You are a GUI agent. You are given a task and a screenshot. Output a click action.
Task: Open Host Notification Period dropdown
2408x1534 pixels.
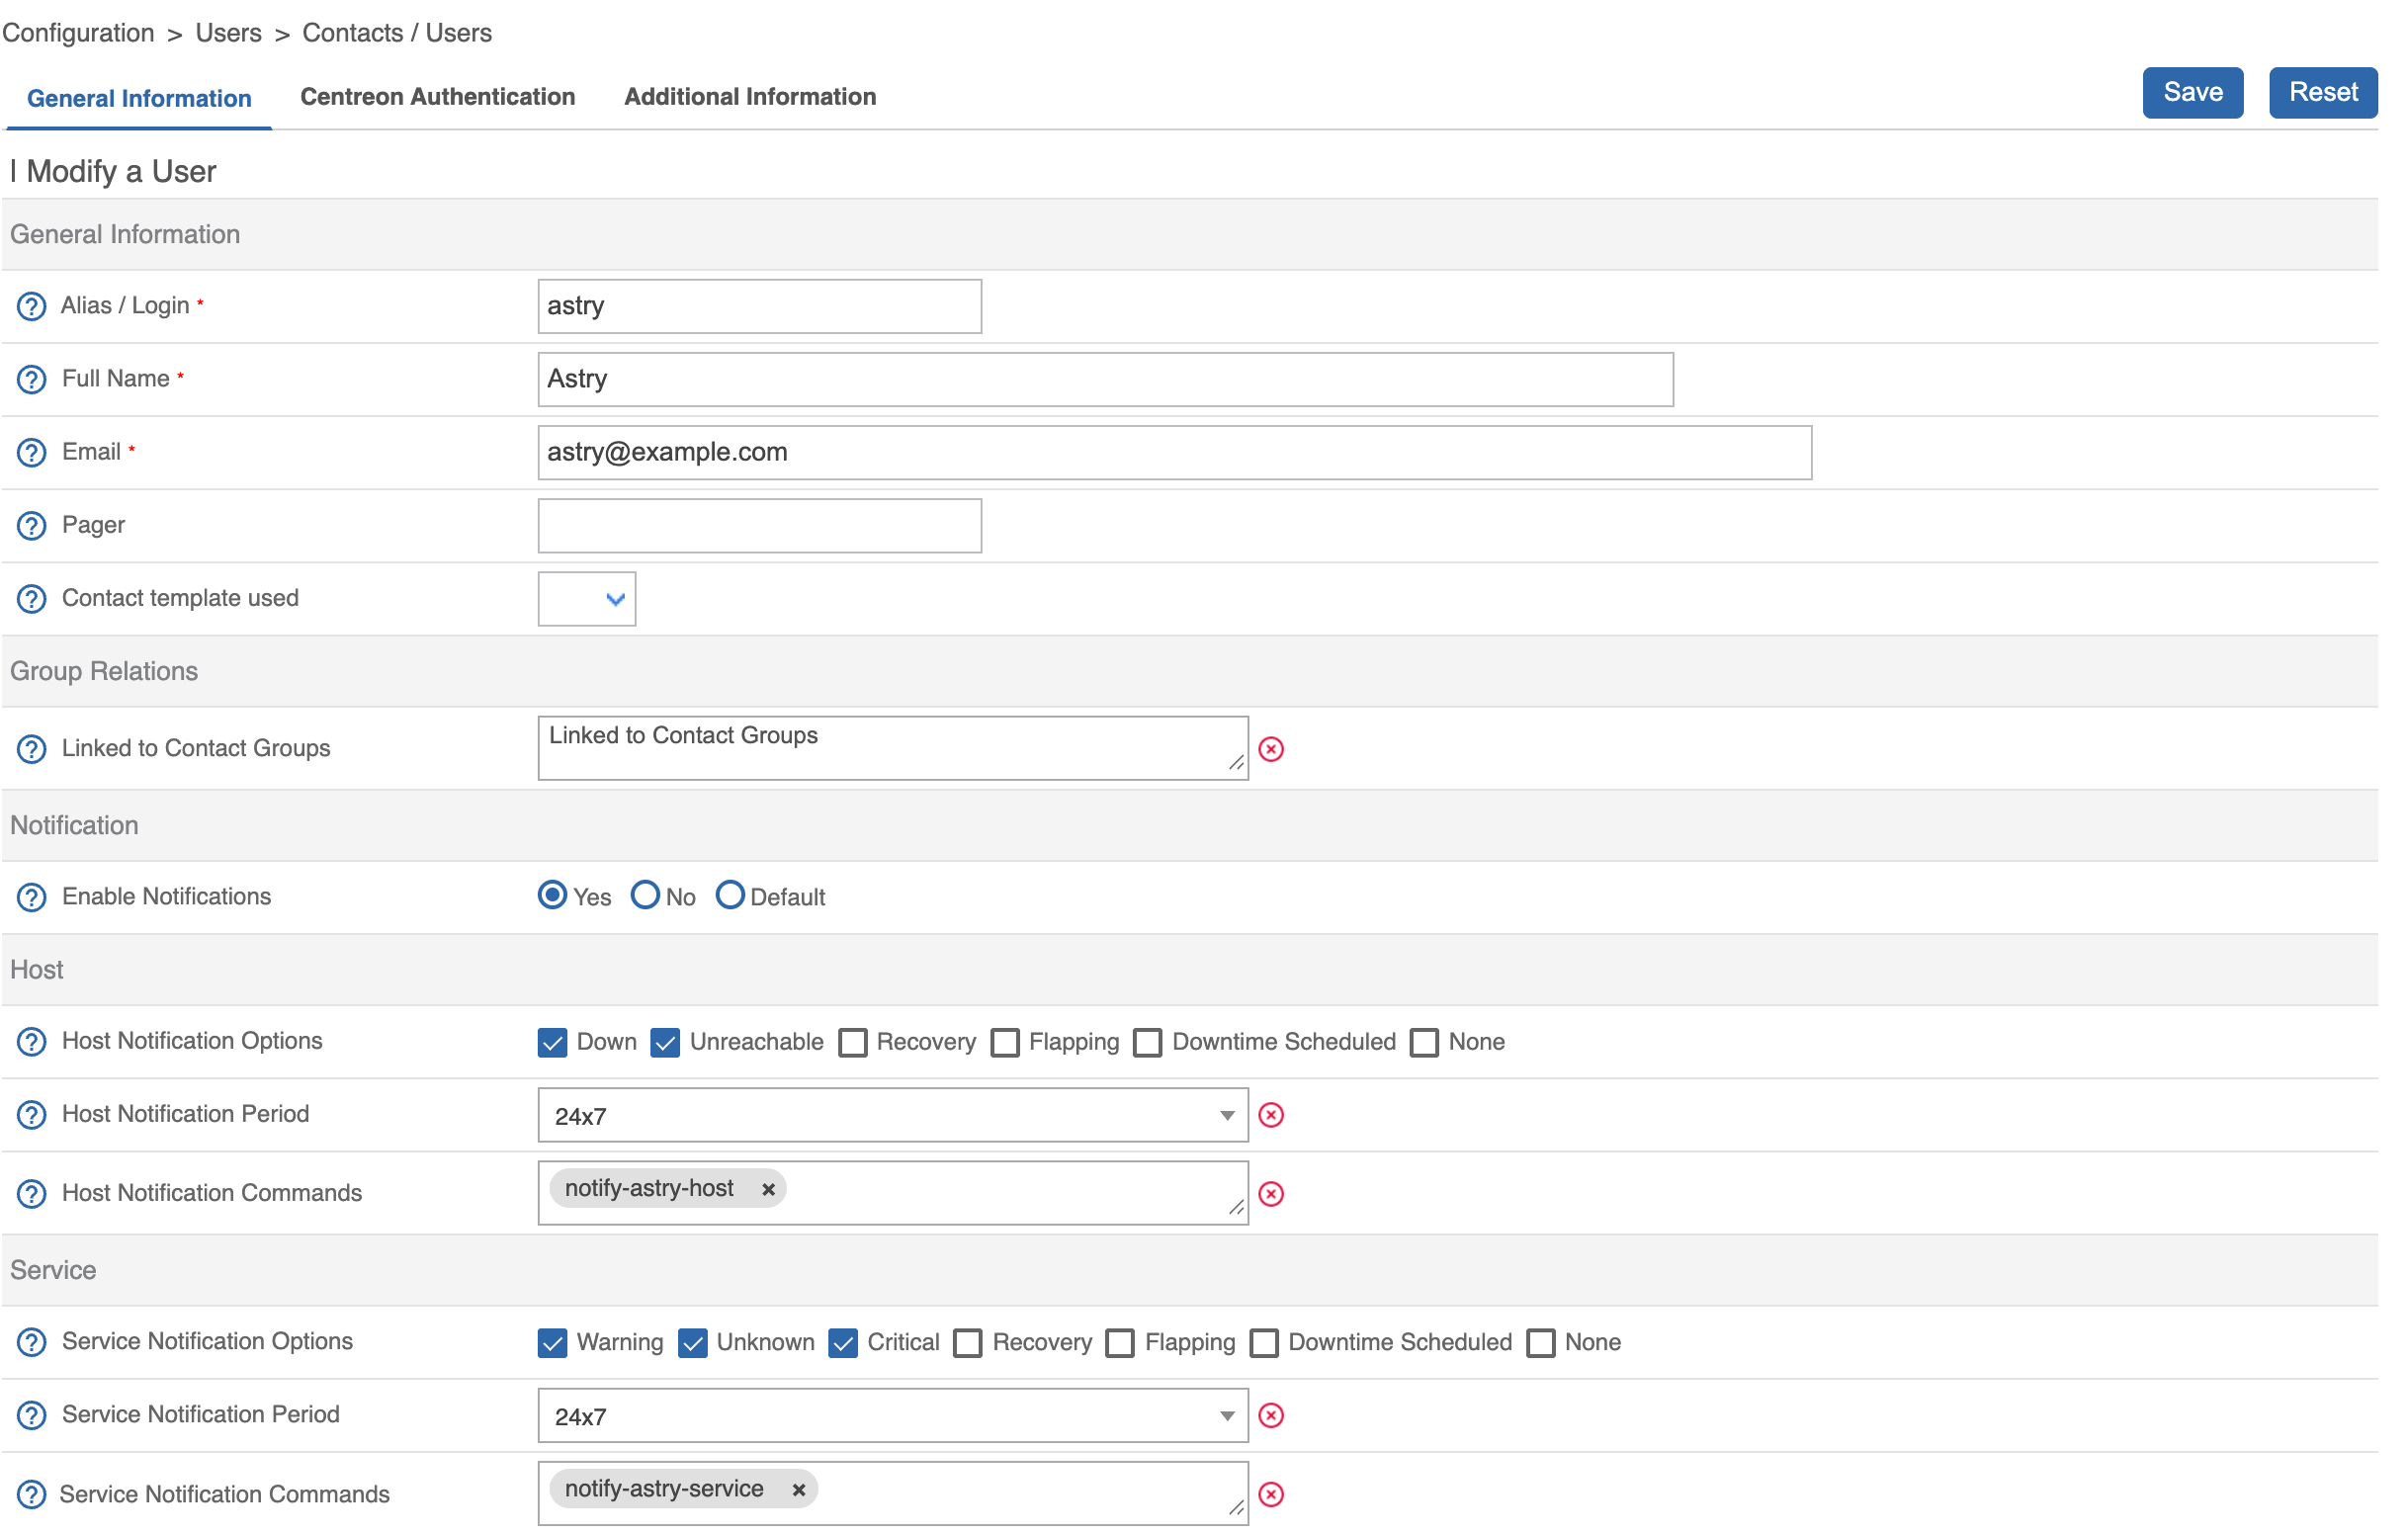coord(892,1114)
